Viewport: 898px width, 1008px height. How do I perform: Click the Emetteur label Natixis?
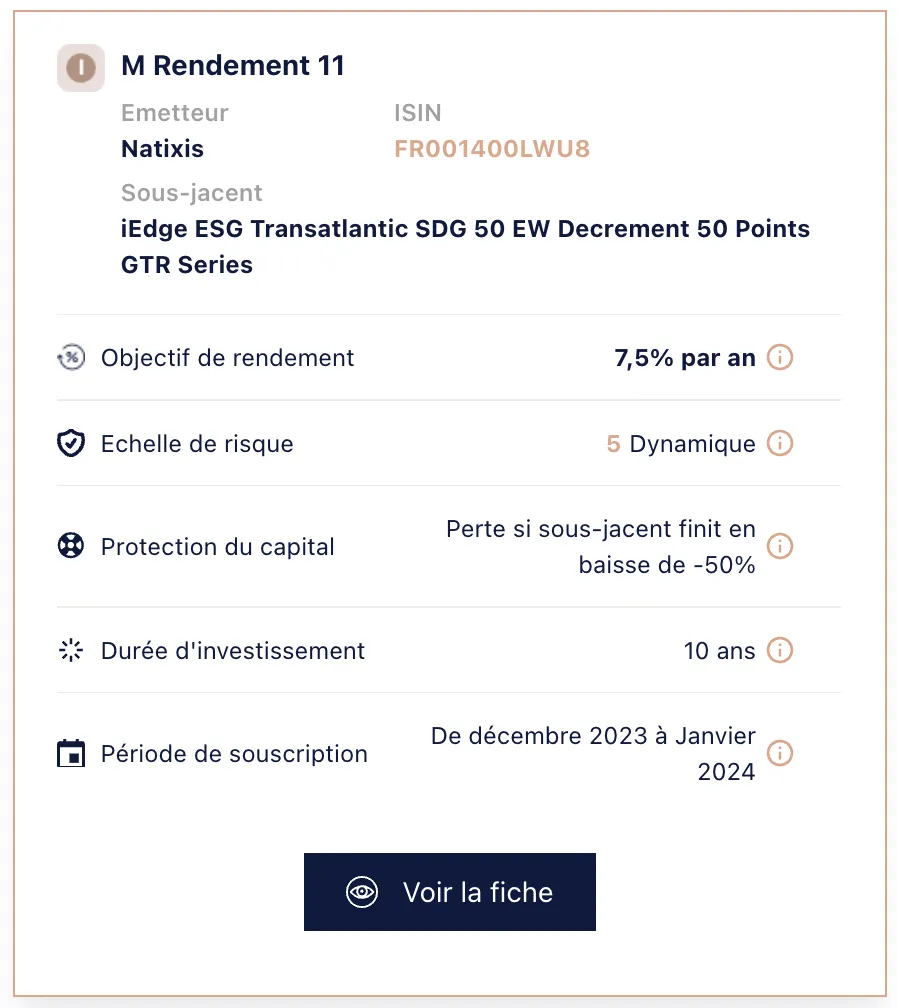click(162, 148)
